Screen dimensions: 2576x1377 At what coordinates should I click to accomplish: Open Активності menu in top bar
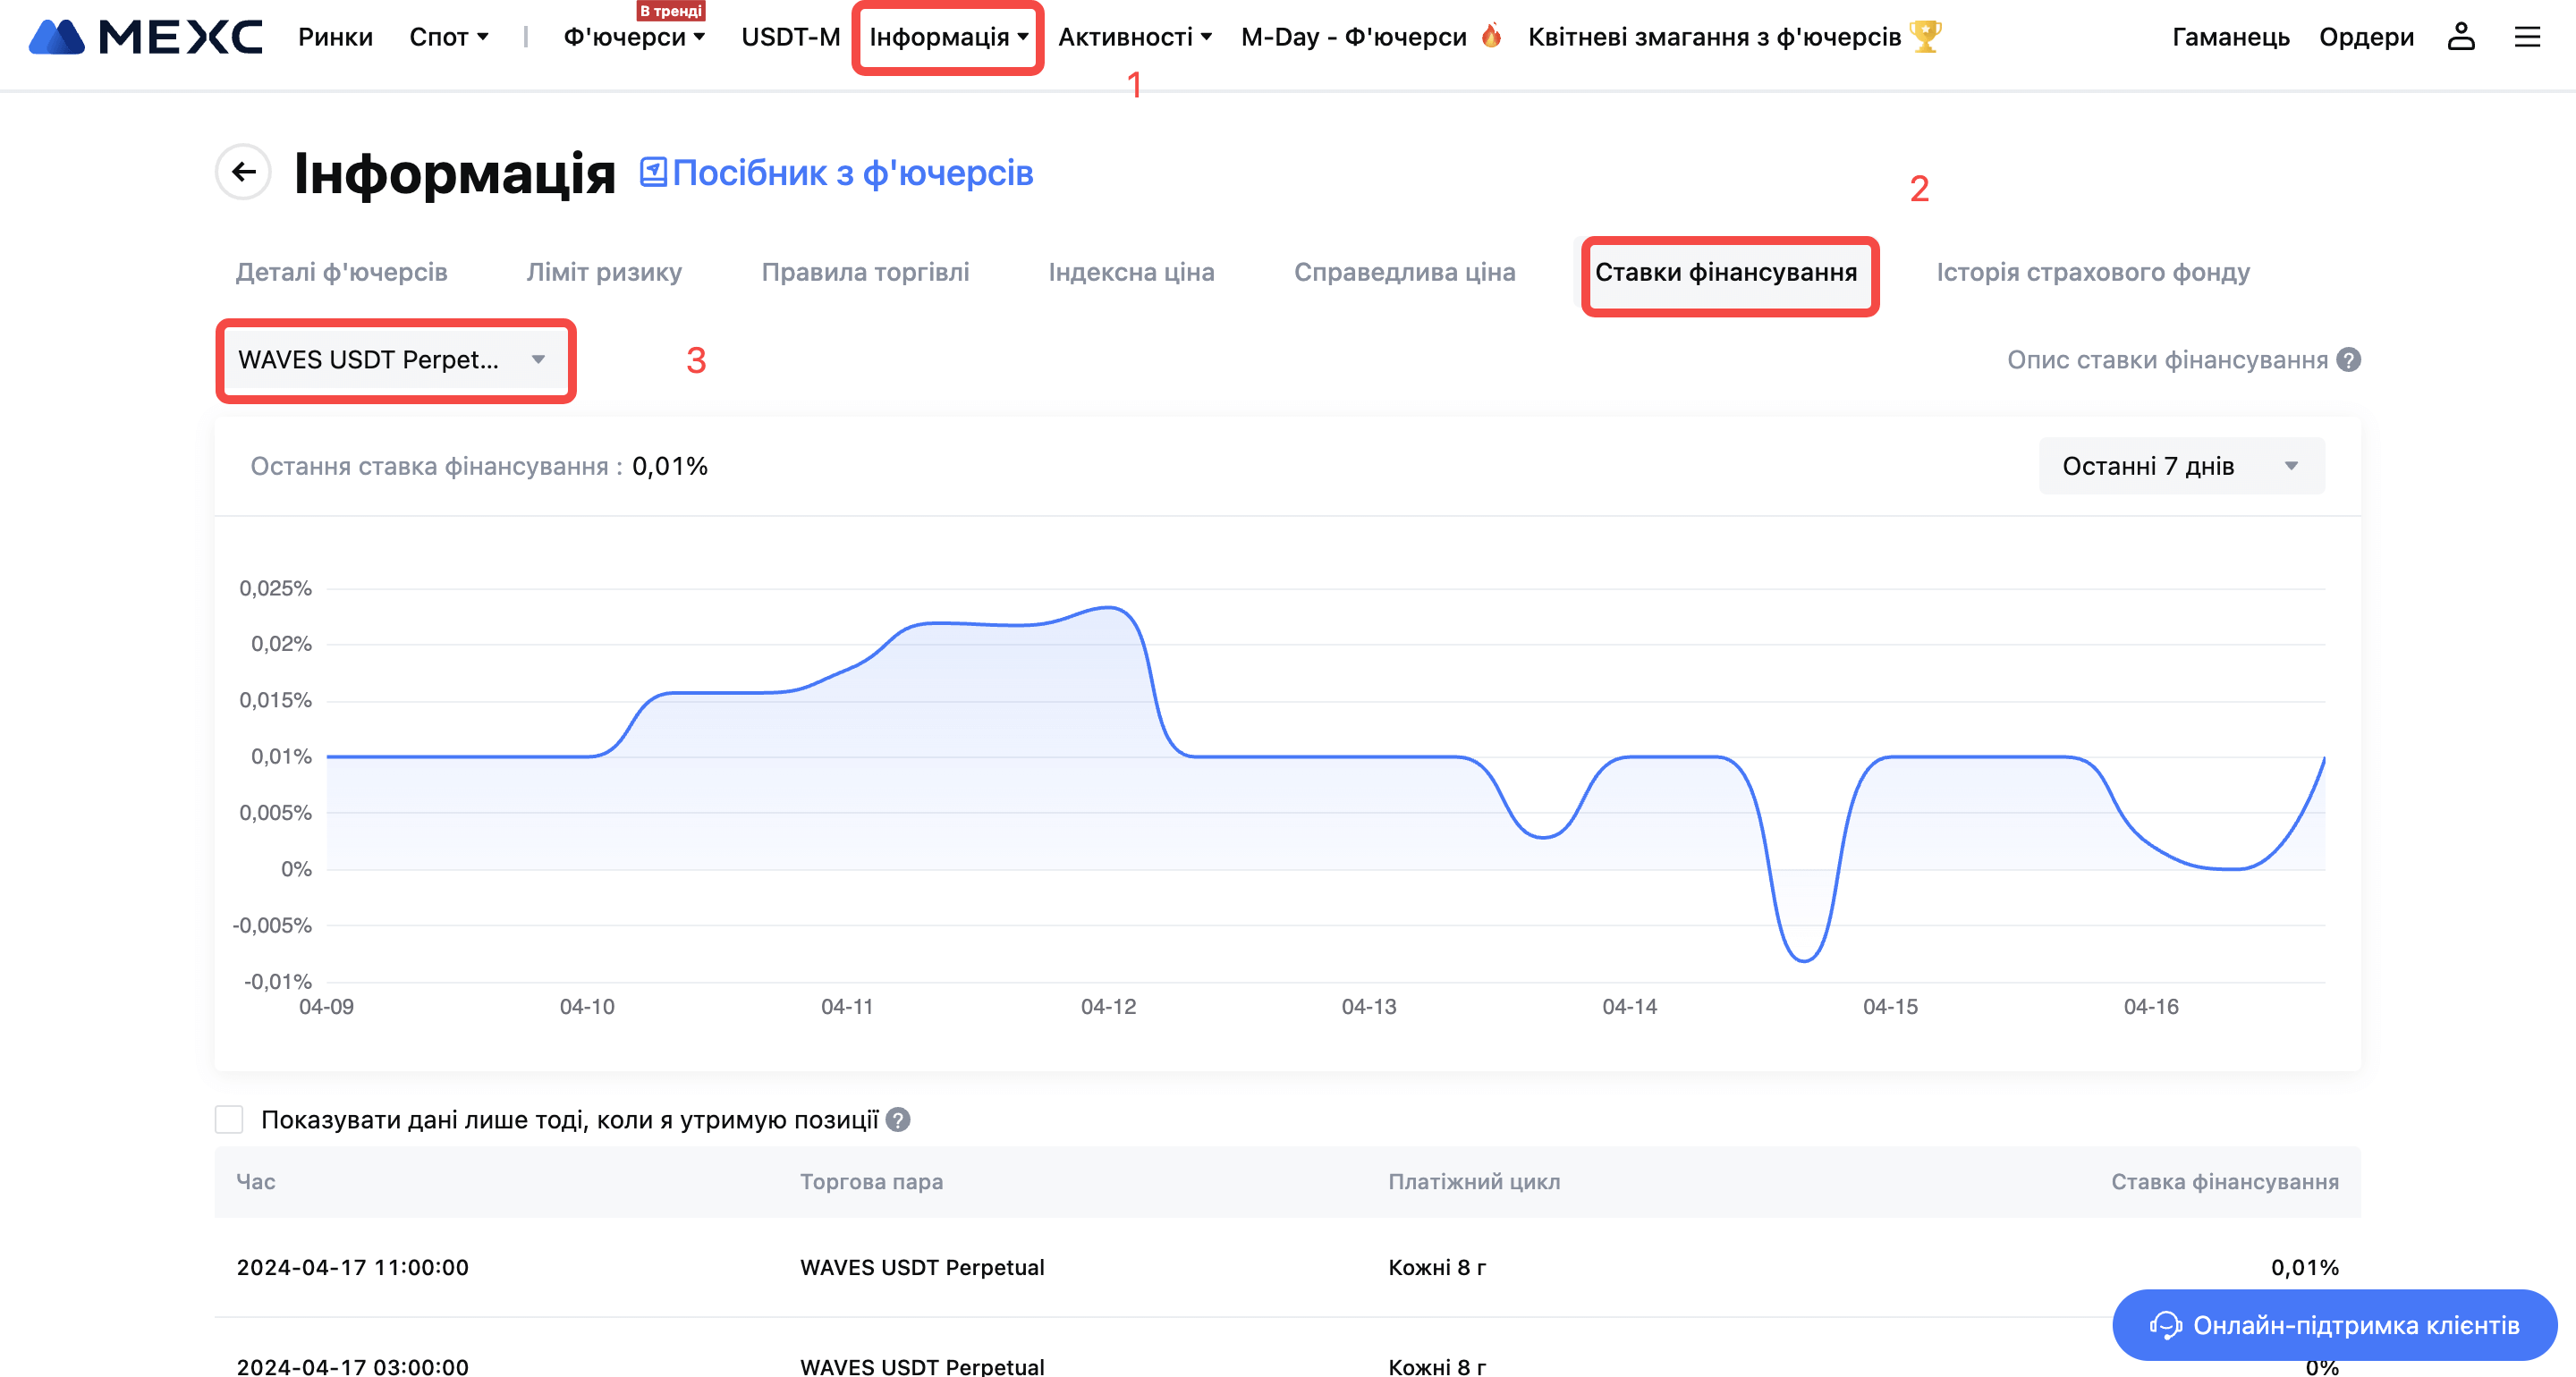tap(1134, 37)
